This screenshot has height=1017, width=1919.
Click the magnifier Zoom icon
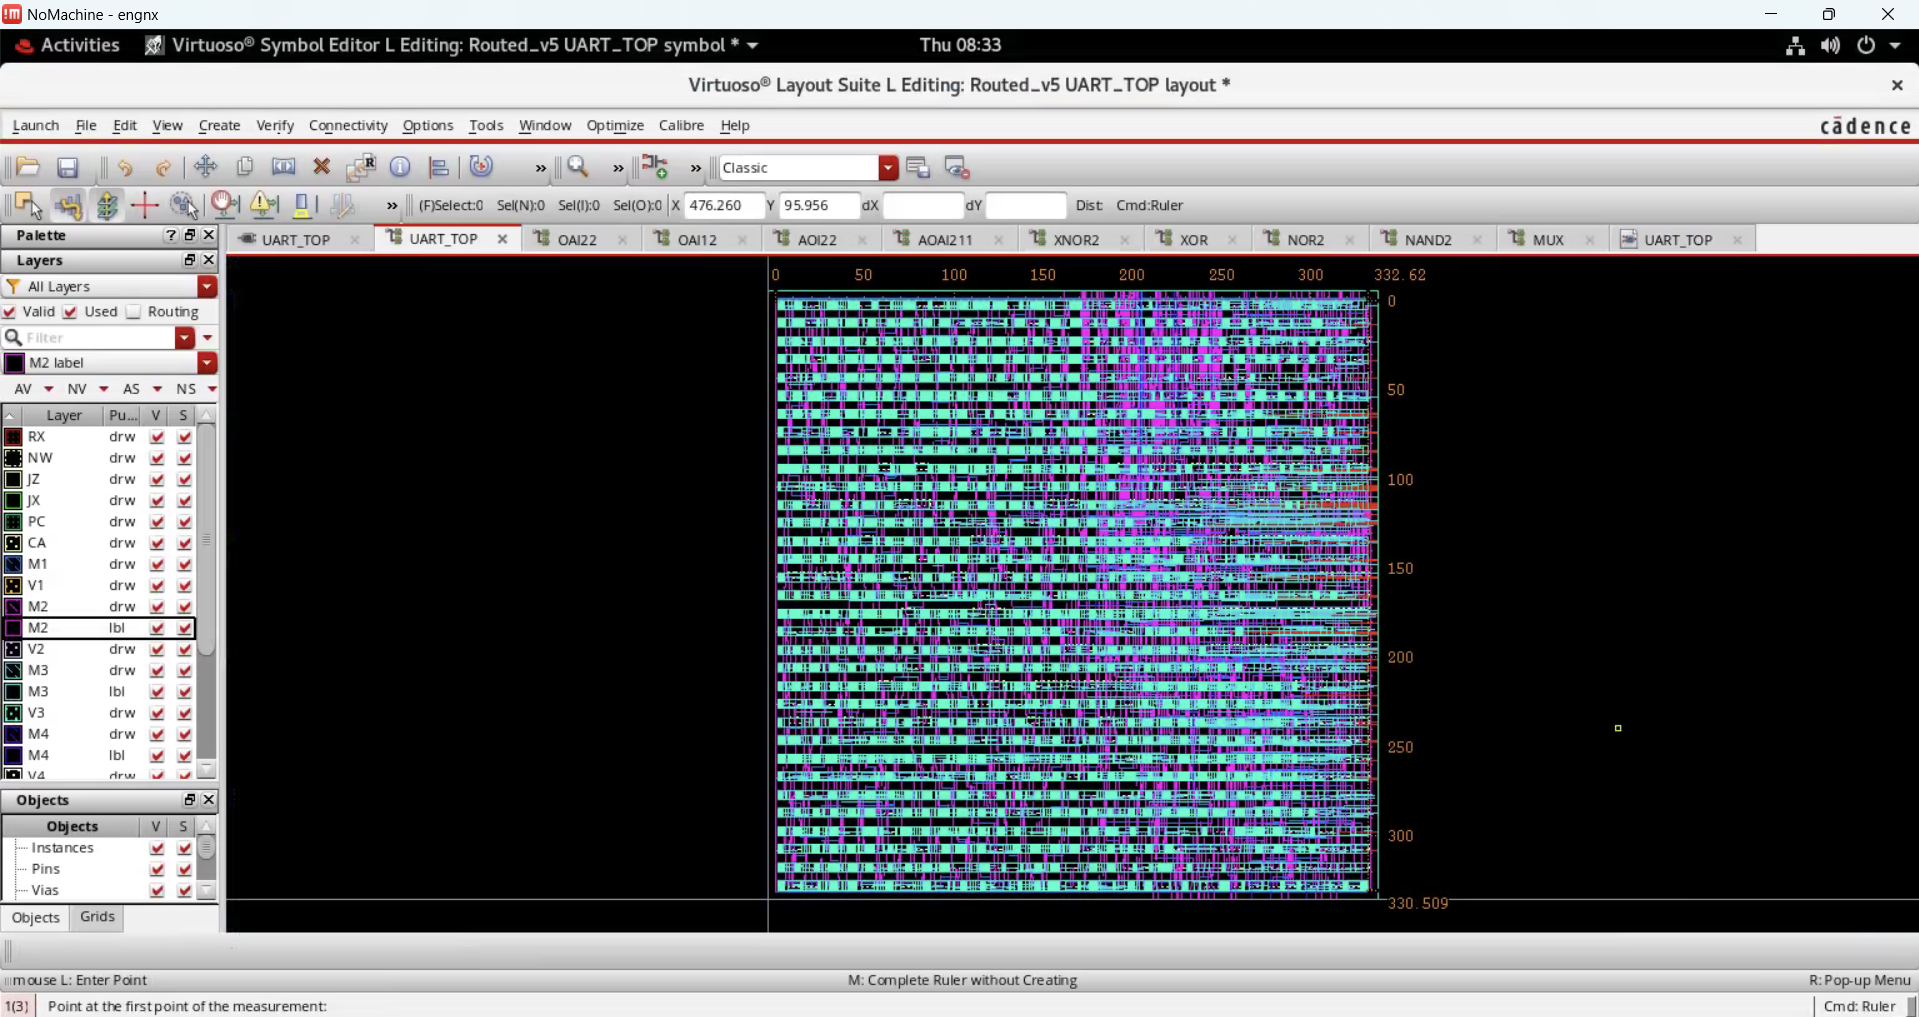click(578, 167)
